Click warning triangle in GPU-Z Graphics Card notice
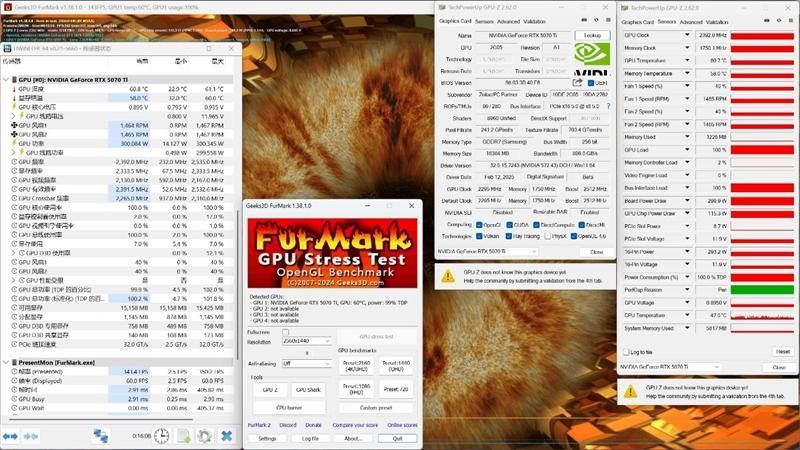 [448, 276]
